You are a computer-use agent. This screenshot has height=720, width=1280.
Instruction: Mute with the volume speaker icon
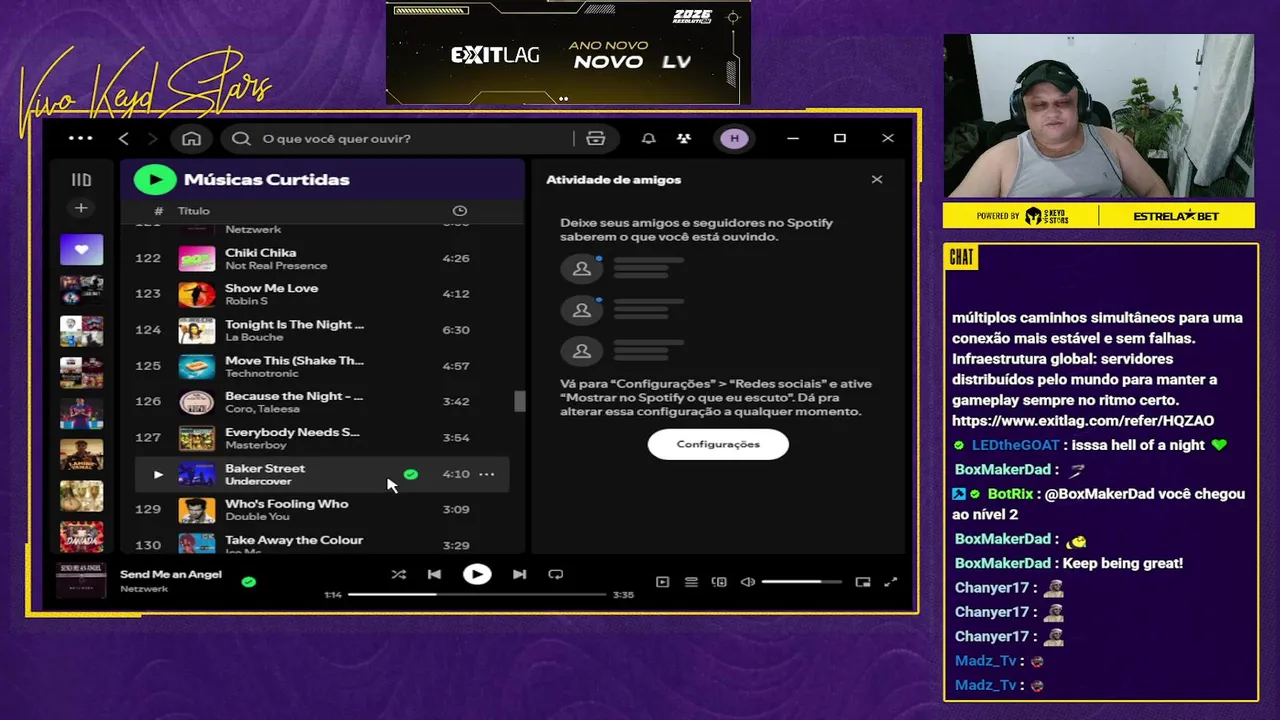[747, 582]
